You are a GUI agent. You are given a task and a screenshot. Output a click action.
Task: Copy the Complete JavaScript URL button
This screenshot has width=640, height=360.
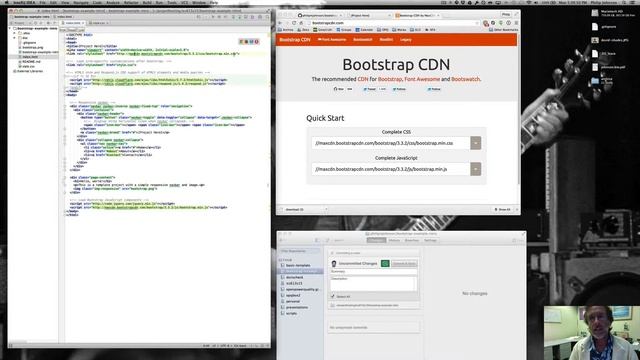[476, 169]
